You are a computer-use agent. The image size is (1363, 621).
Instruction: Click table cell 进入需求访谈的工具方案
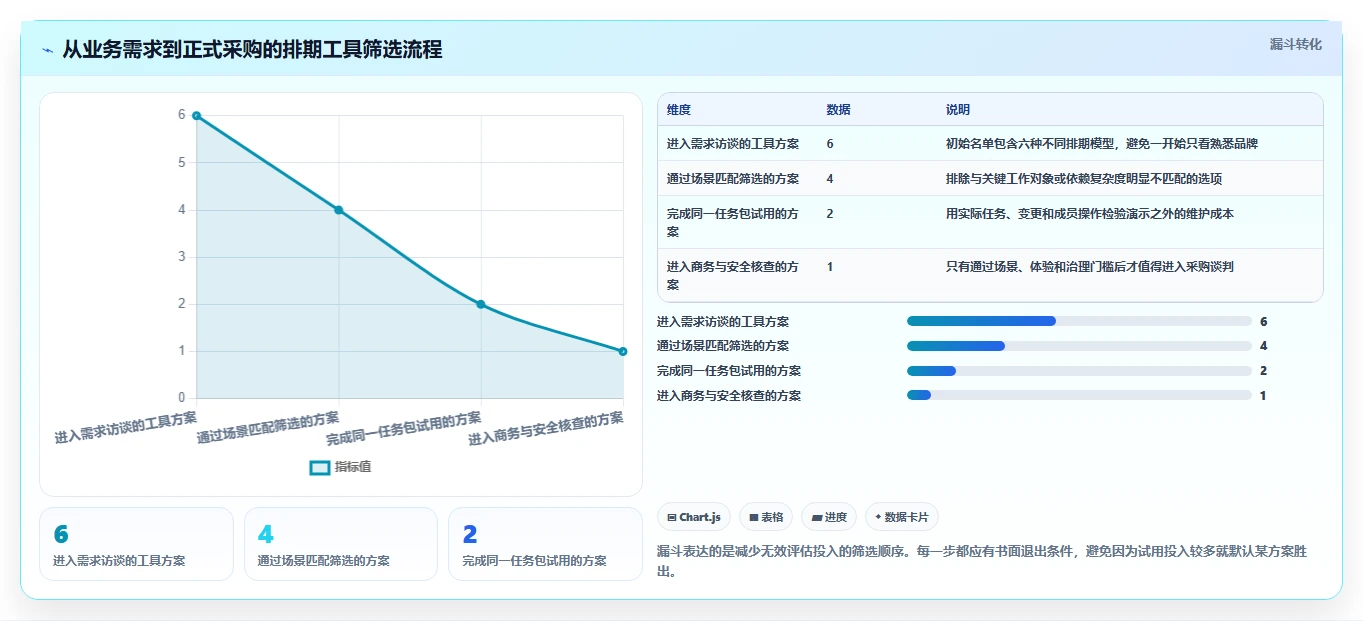(733, 144)
